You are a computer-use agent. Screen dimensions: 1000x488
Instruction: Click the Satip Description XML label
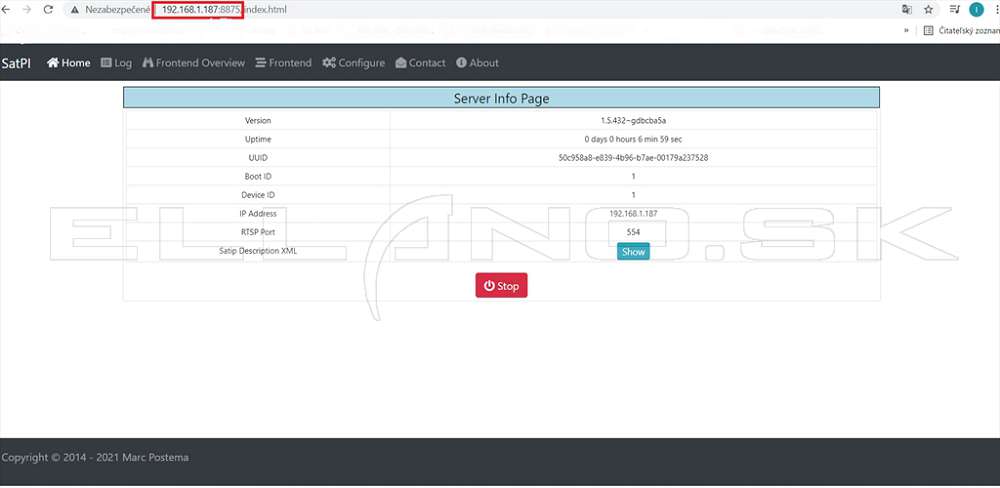pyautogui.click(x=258, y=251)
